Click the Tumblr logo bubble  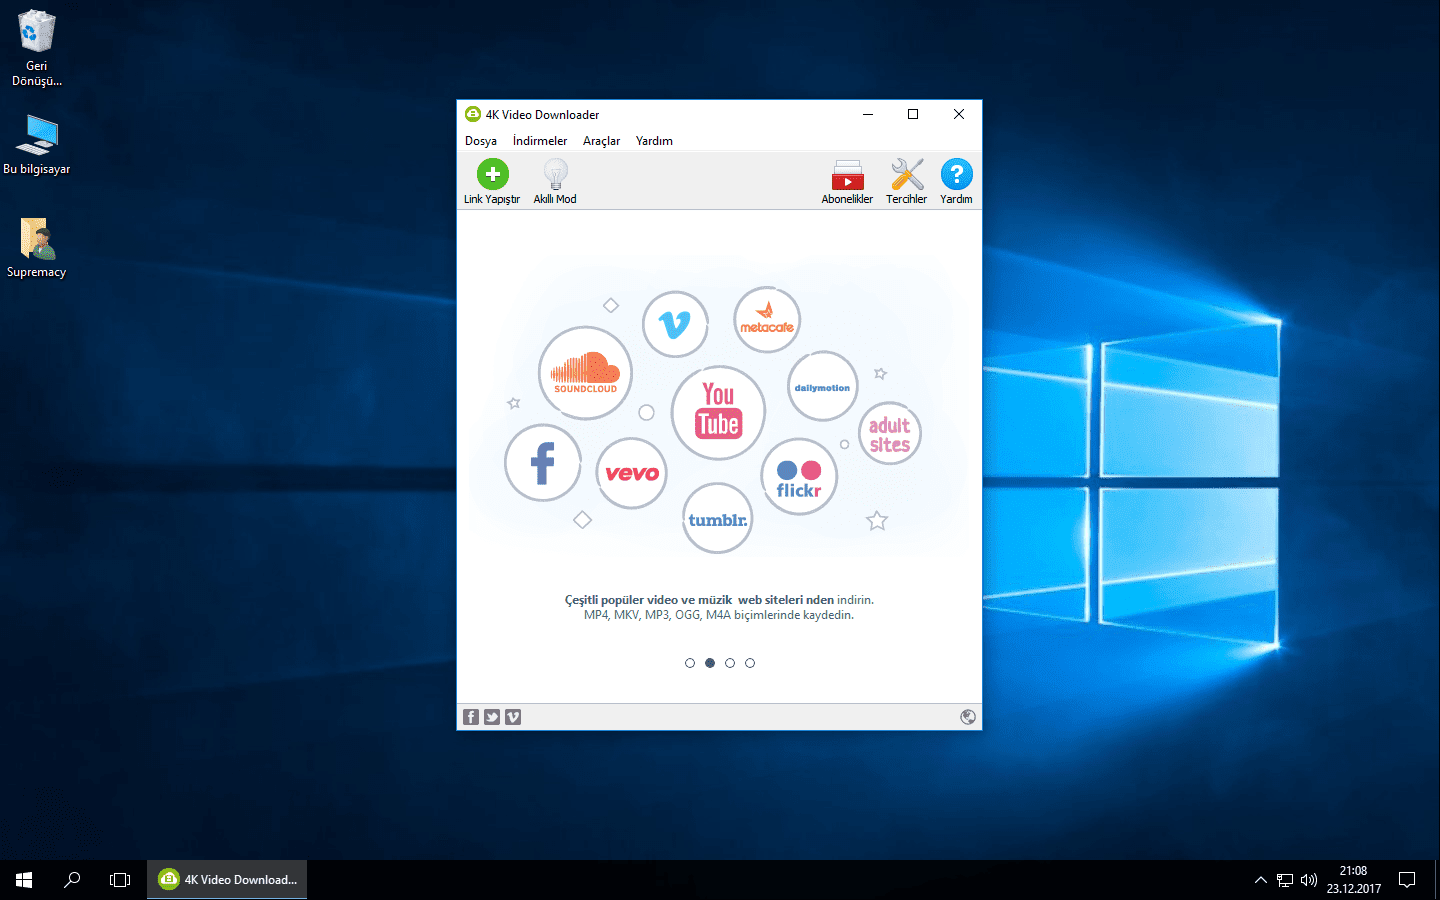[x=717, y=519]
